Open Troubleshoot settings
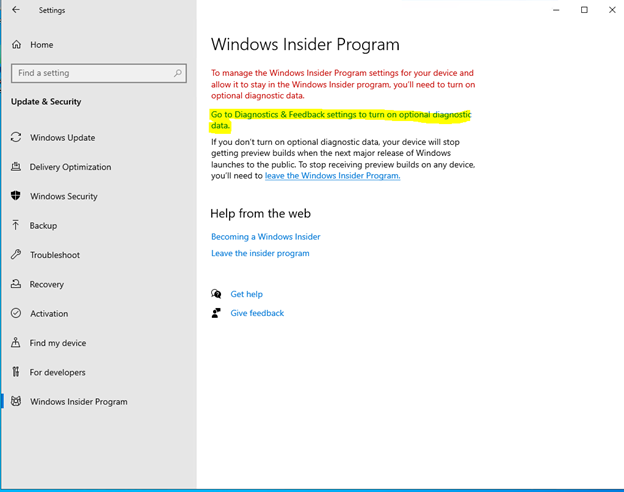The width and height of the screenshot is (624, 492). coord(55,255)
